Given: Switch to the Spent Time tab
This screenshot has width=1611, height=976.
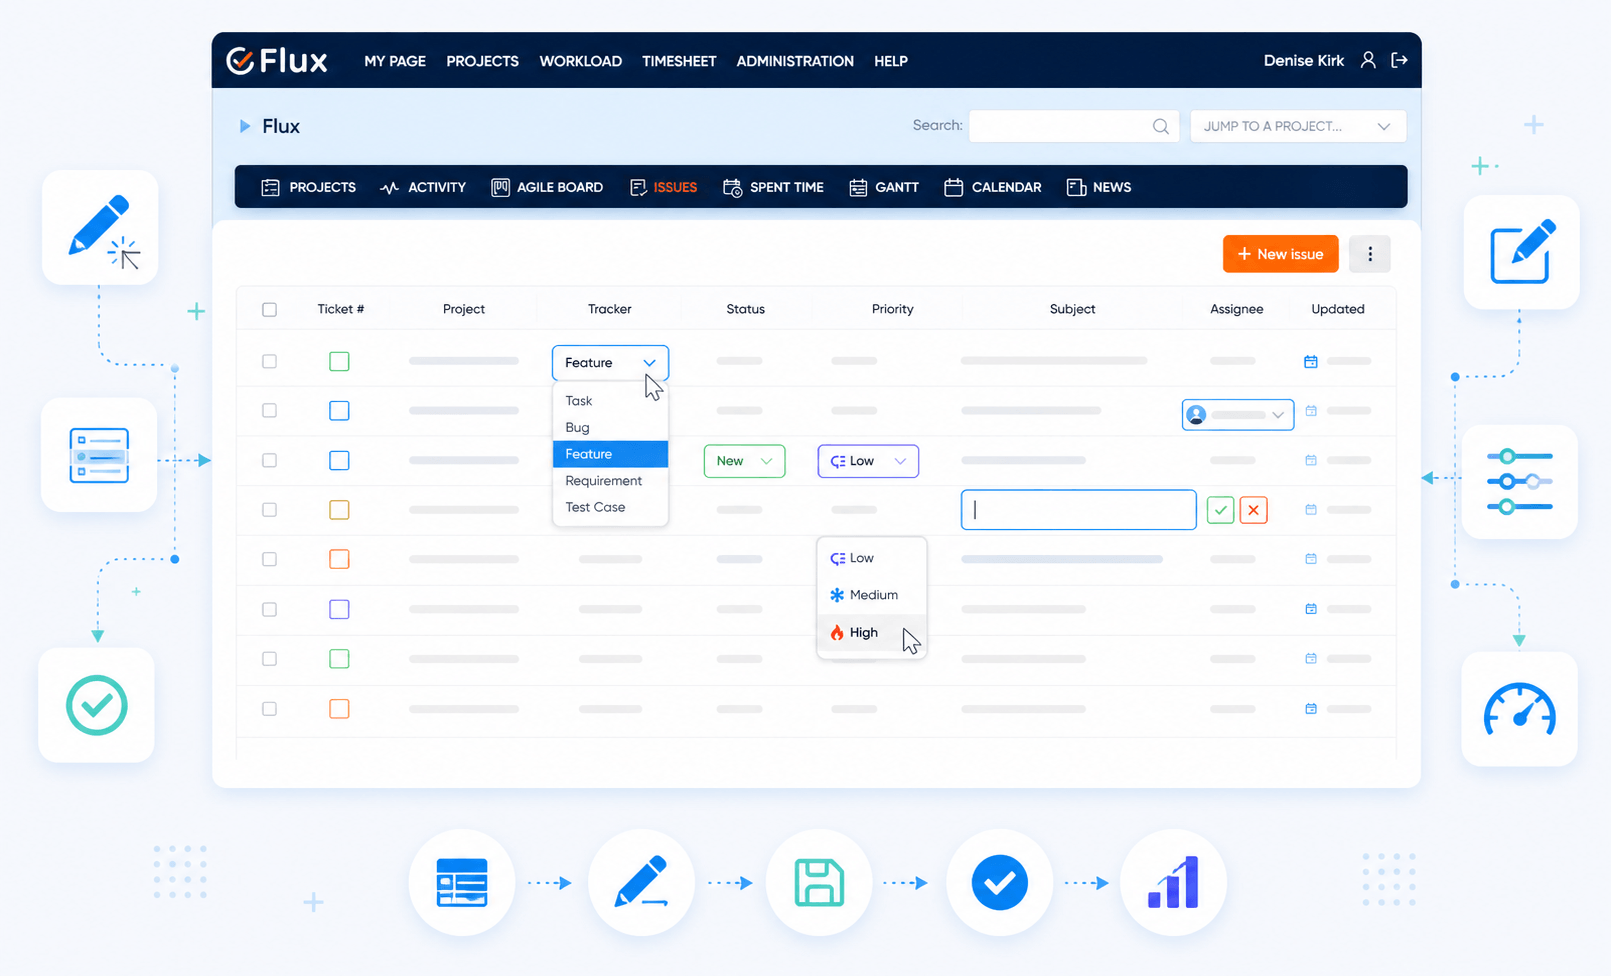Looking at the screenshot, I should click(773, 187).
